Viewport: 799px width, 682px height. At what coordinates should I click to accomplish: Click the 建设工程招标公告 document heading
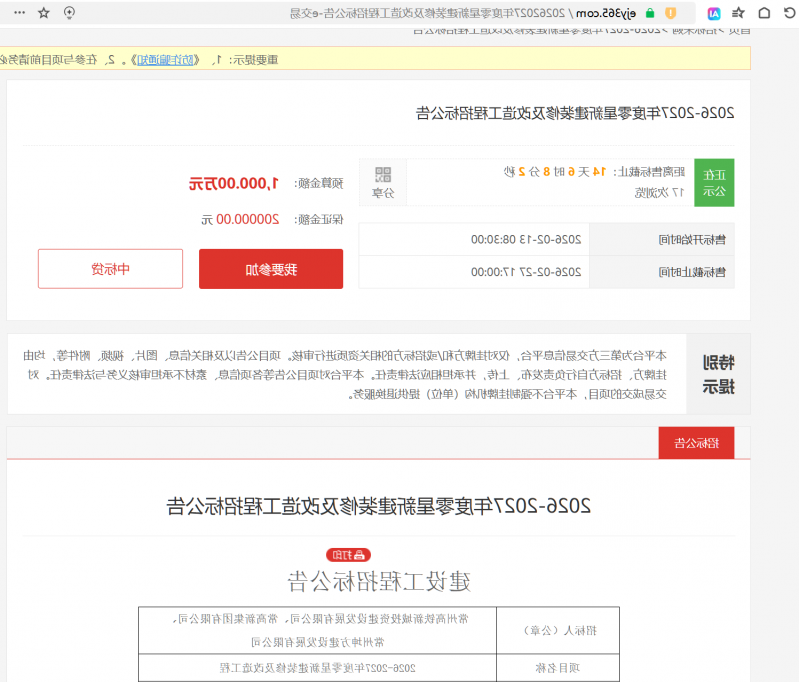point(379,582)
